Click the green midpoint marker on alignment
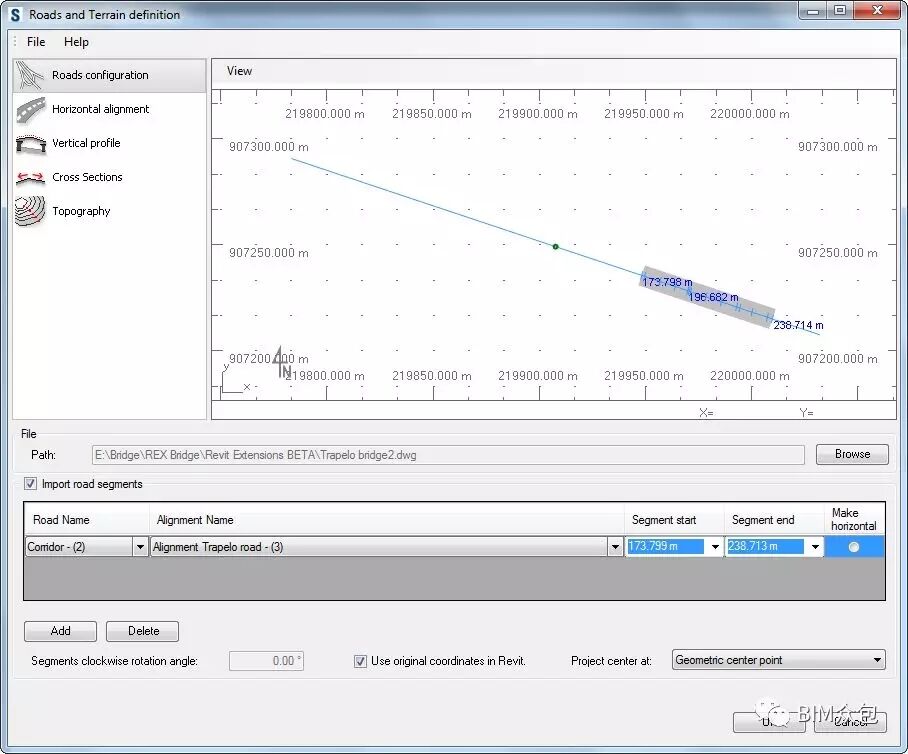This screenshot has height=754, width=908. pyautogui.click(x=556, y=246)
